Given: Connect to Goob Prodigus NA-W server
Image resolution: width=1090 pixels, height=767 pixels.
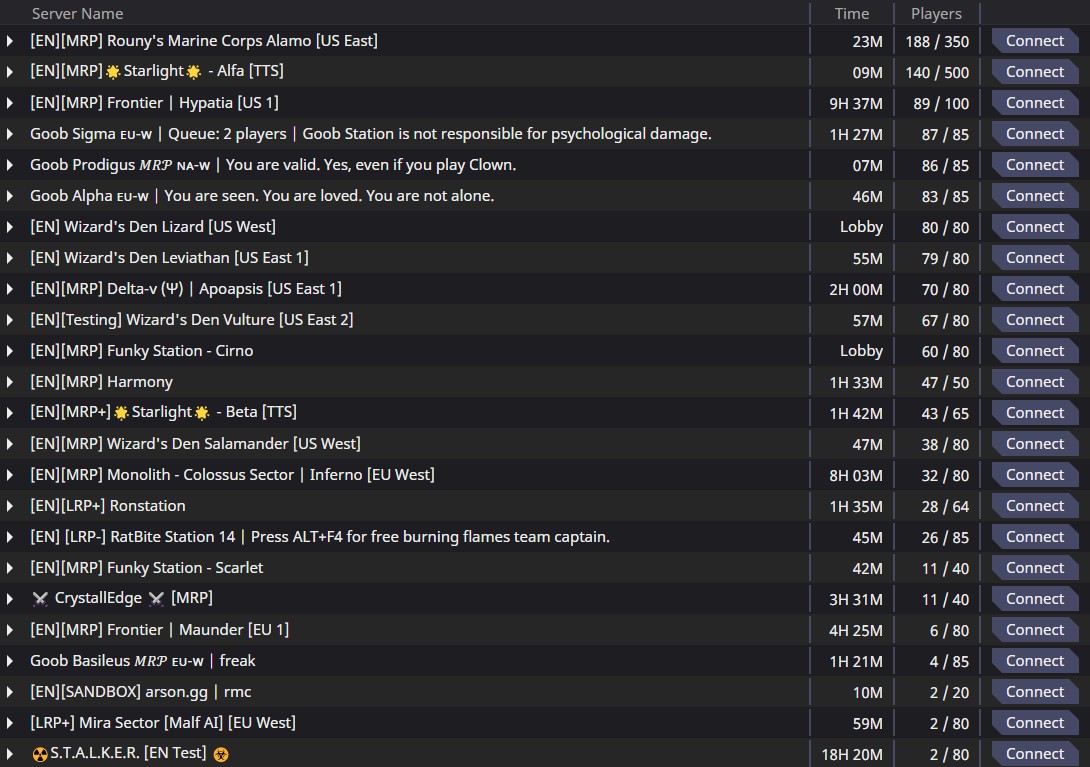Looking at the screenshot, I should pos(1034,165).
